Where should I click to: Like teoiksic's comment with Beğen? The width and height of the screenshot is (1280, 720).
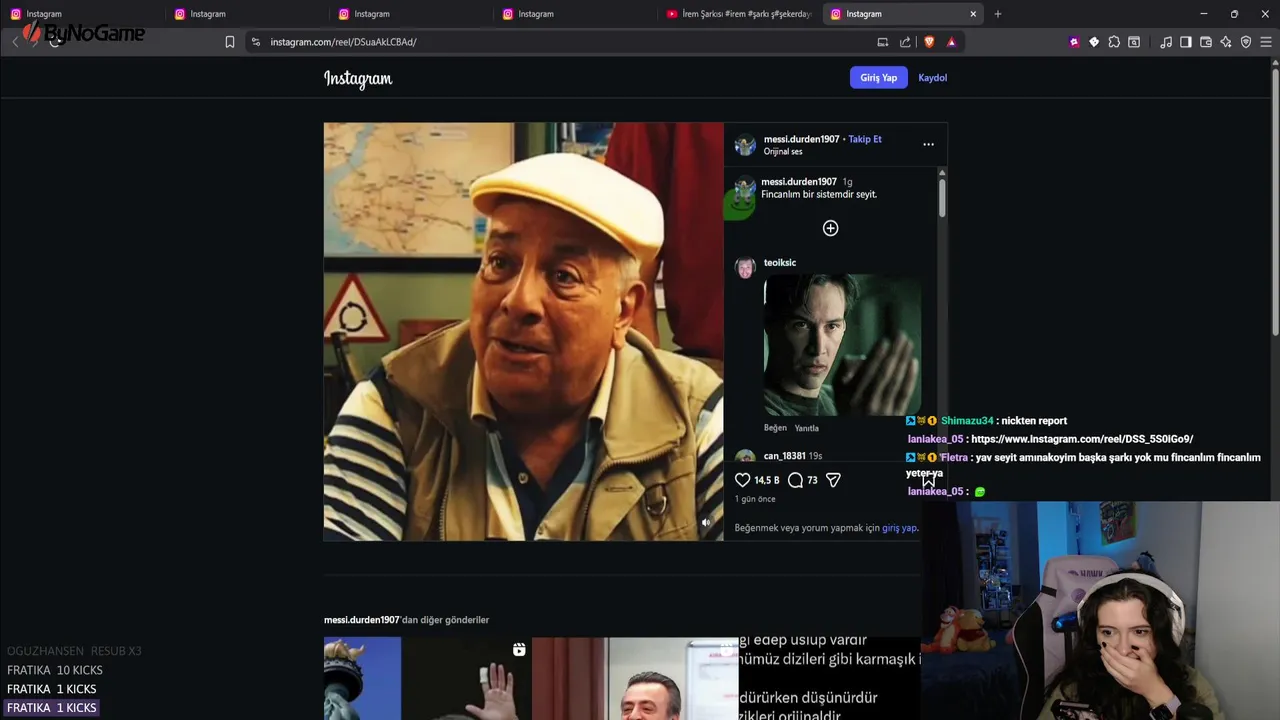point(775,428)
